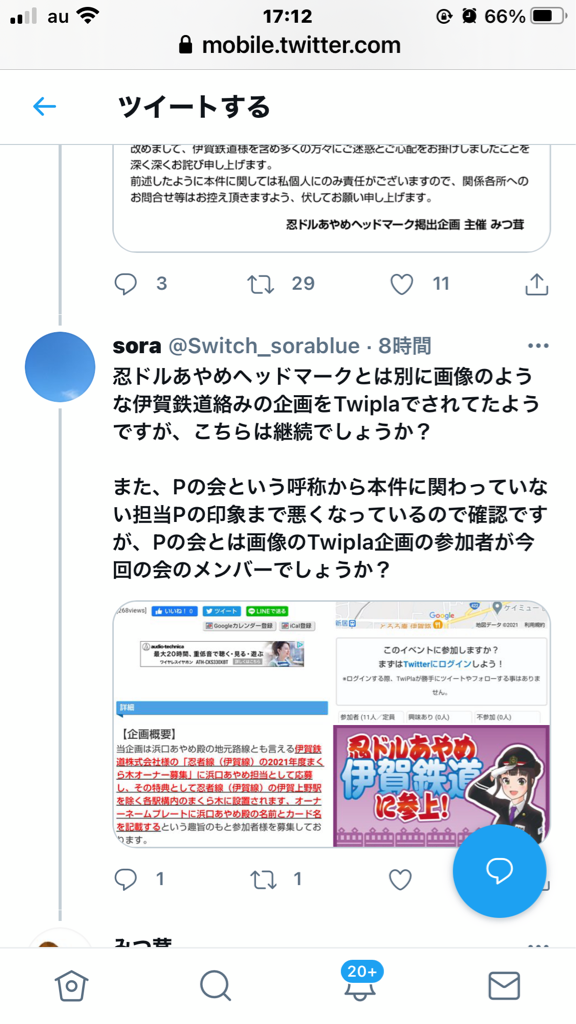
Task: Open reply on first tweet with 3 replies
Action: click(x=125, y=284)
